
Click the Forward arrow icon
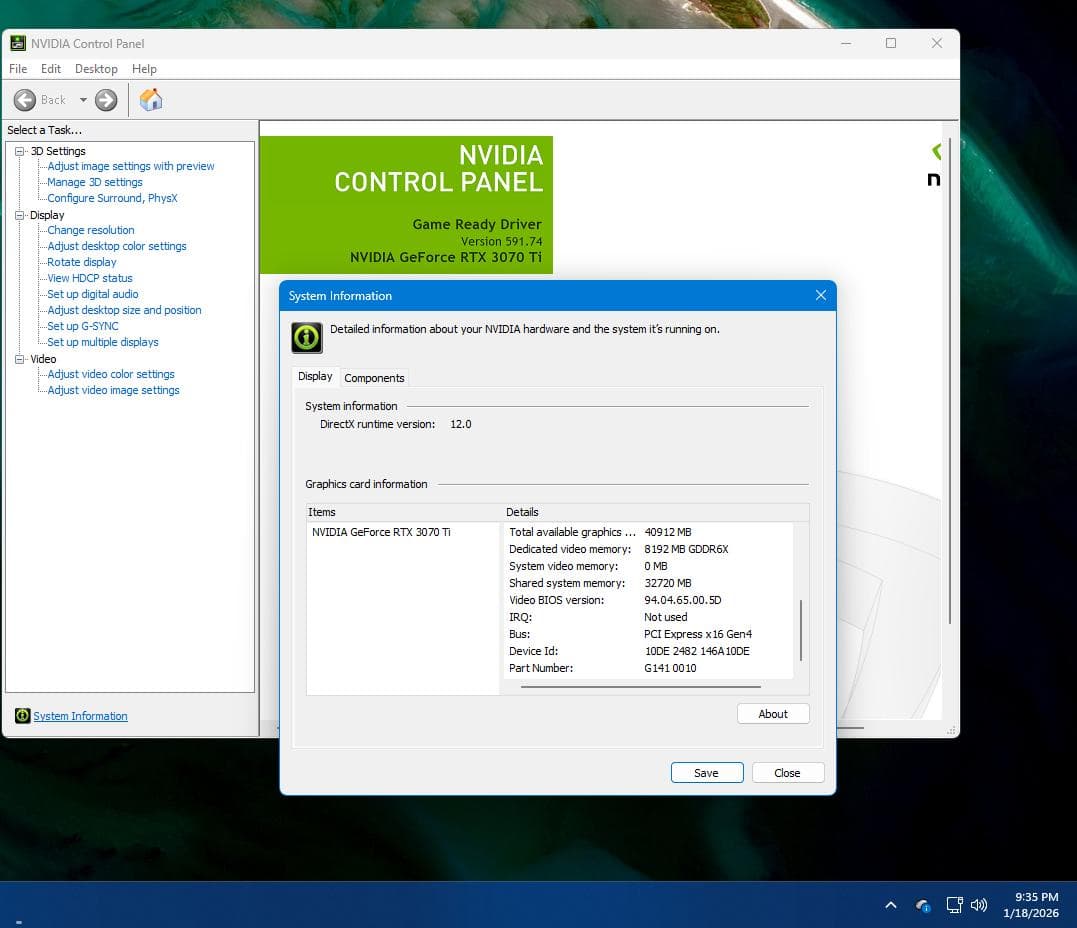(x=106, y=100)
